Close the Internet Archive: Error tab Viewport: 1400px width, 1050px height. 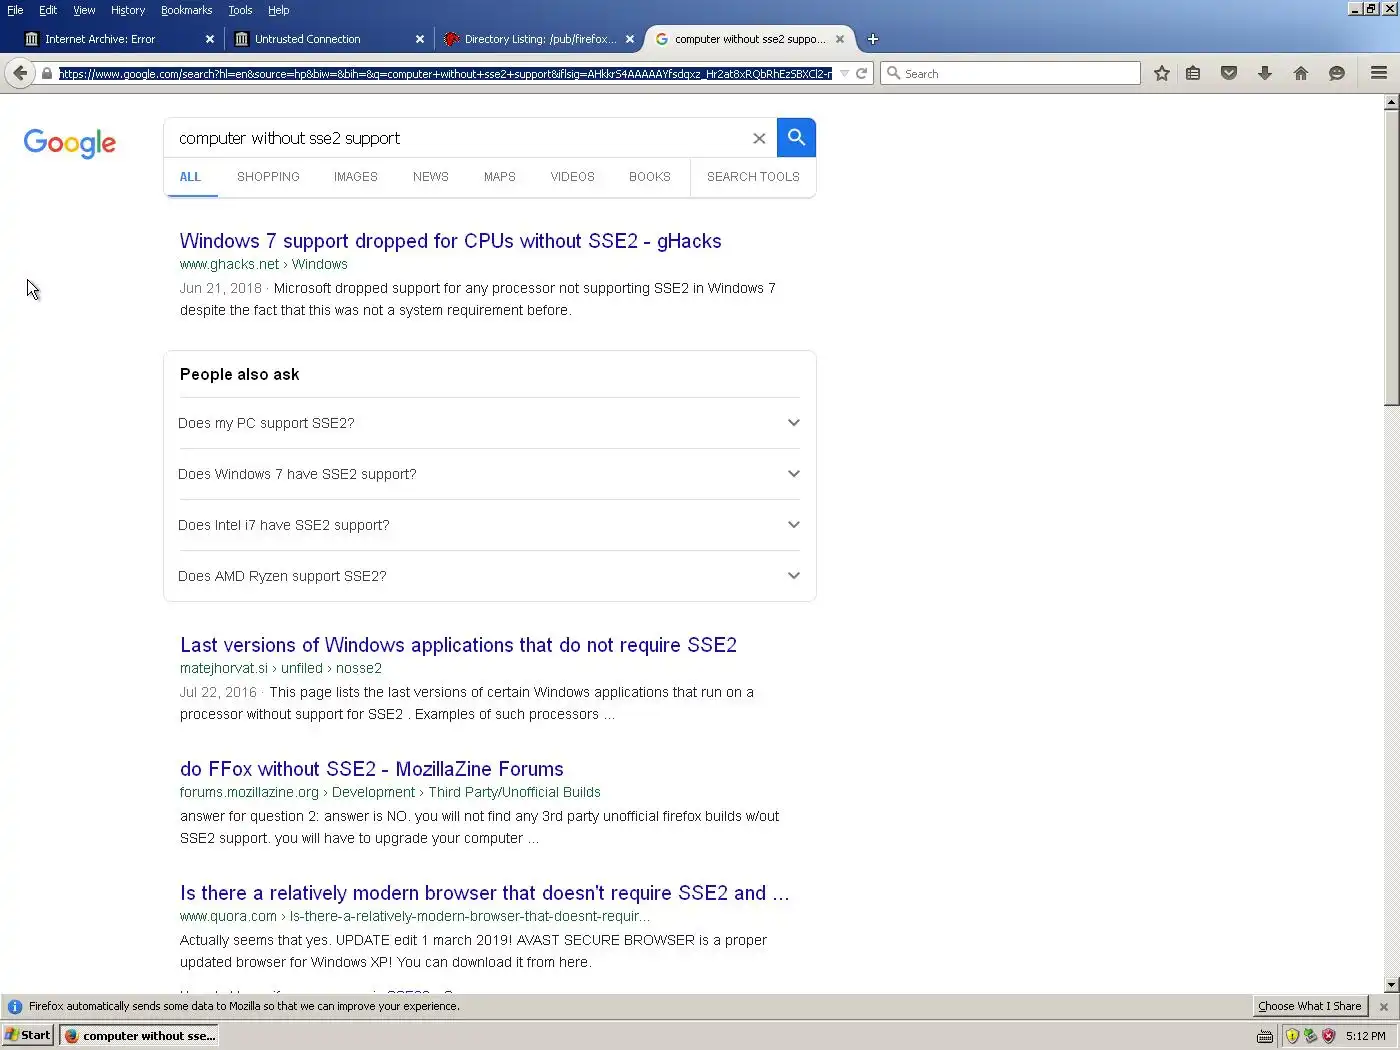tap(209, 39)
